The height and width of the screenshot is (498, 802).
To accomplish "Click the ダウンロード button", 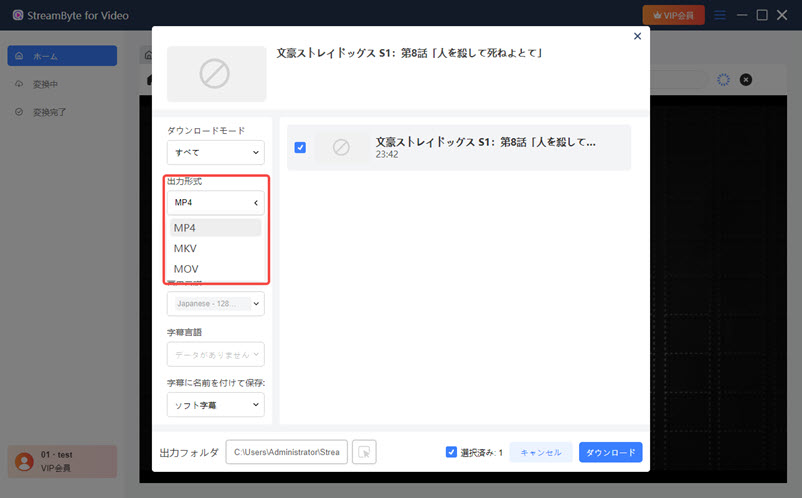I will click(x=610, y=452).
